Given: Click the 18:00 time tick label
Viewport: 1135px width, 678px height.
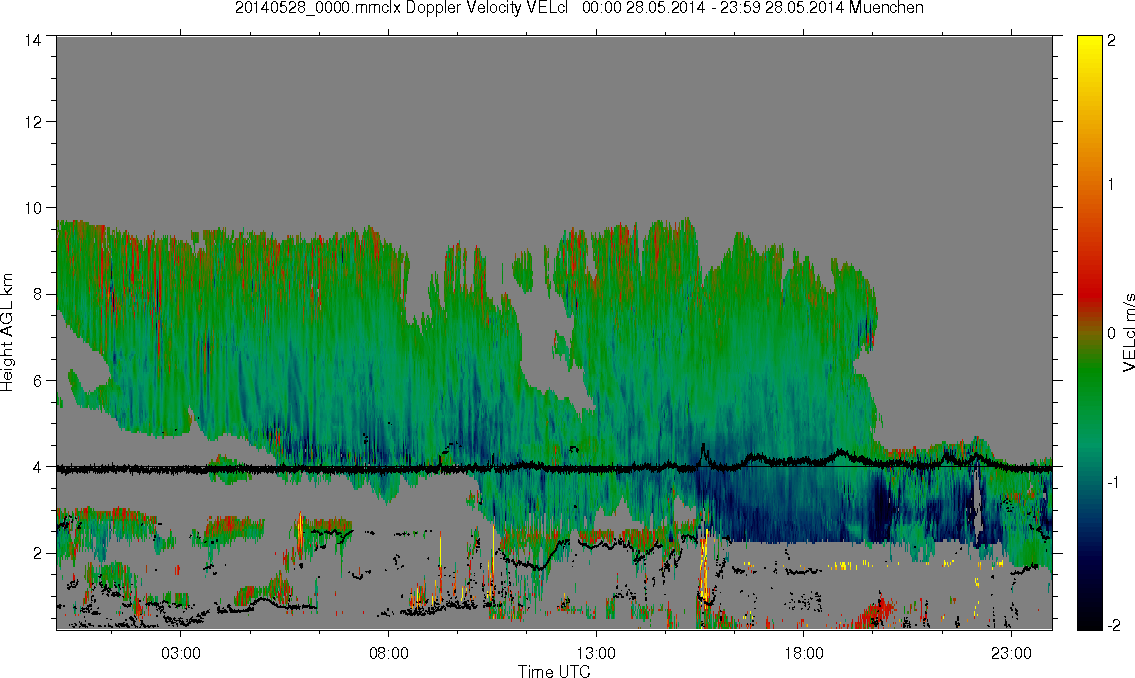Looking at the screenshot, I should [x=803, y=653].
